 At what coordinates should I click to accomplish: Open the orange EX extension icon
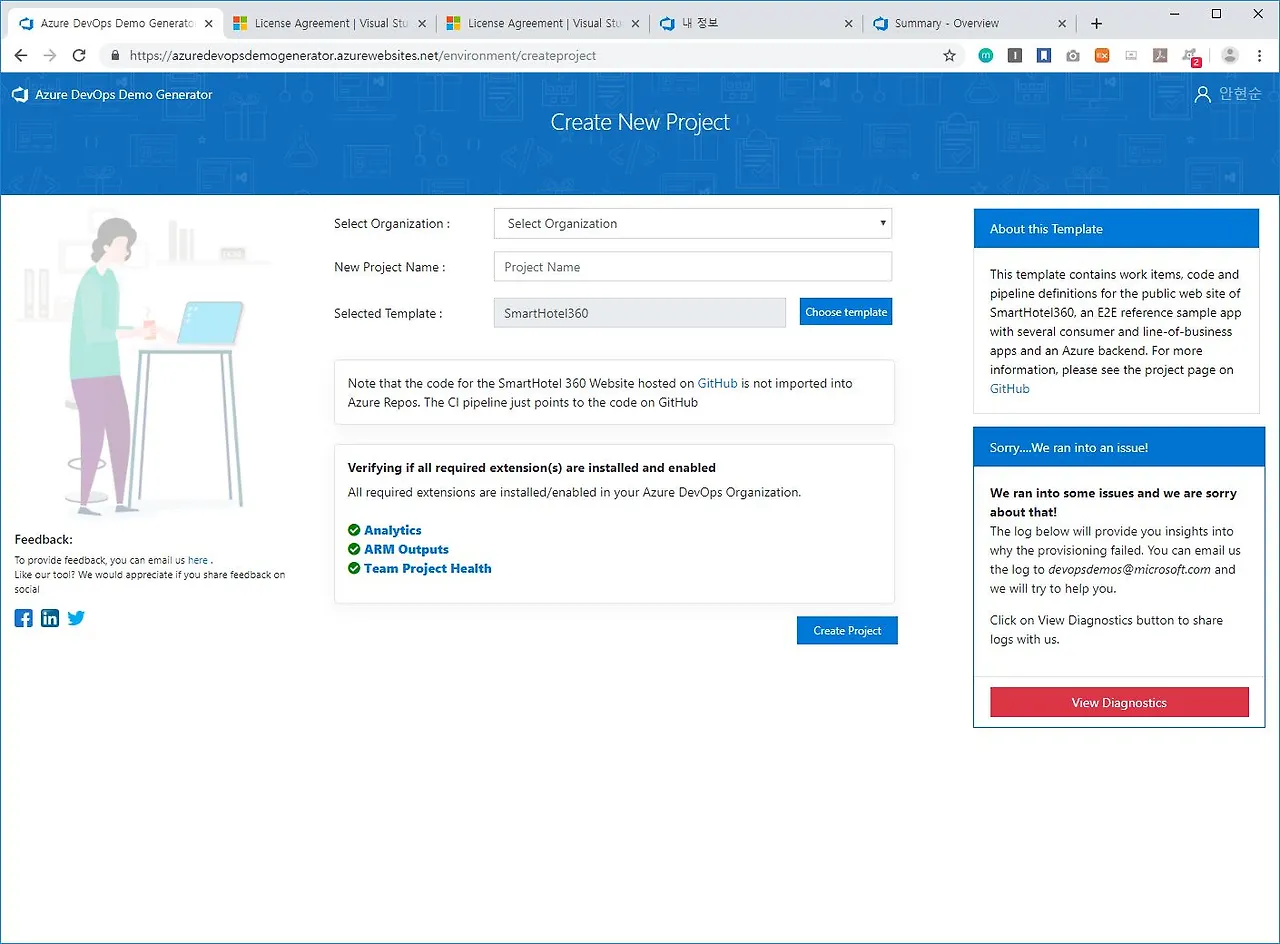(1102, 56)
